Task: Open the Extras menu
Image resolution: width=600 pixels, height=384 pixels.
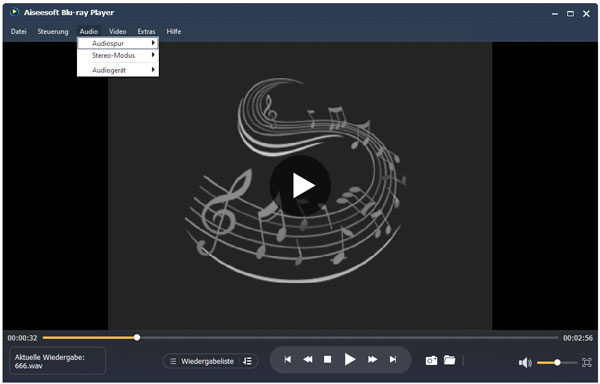Action: (x=146, y=31)
